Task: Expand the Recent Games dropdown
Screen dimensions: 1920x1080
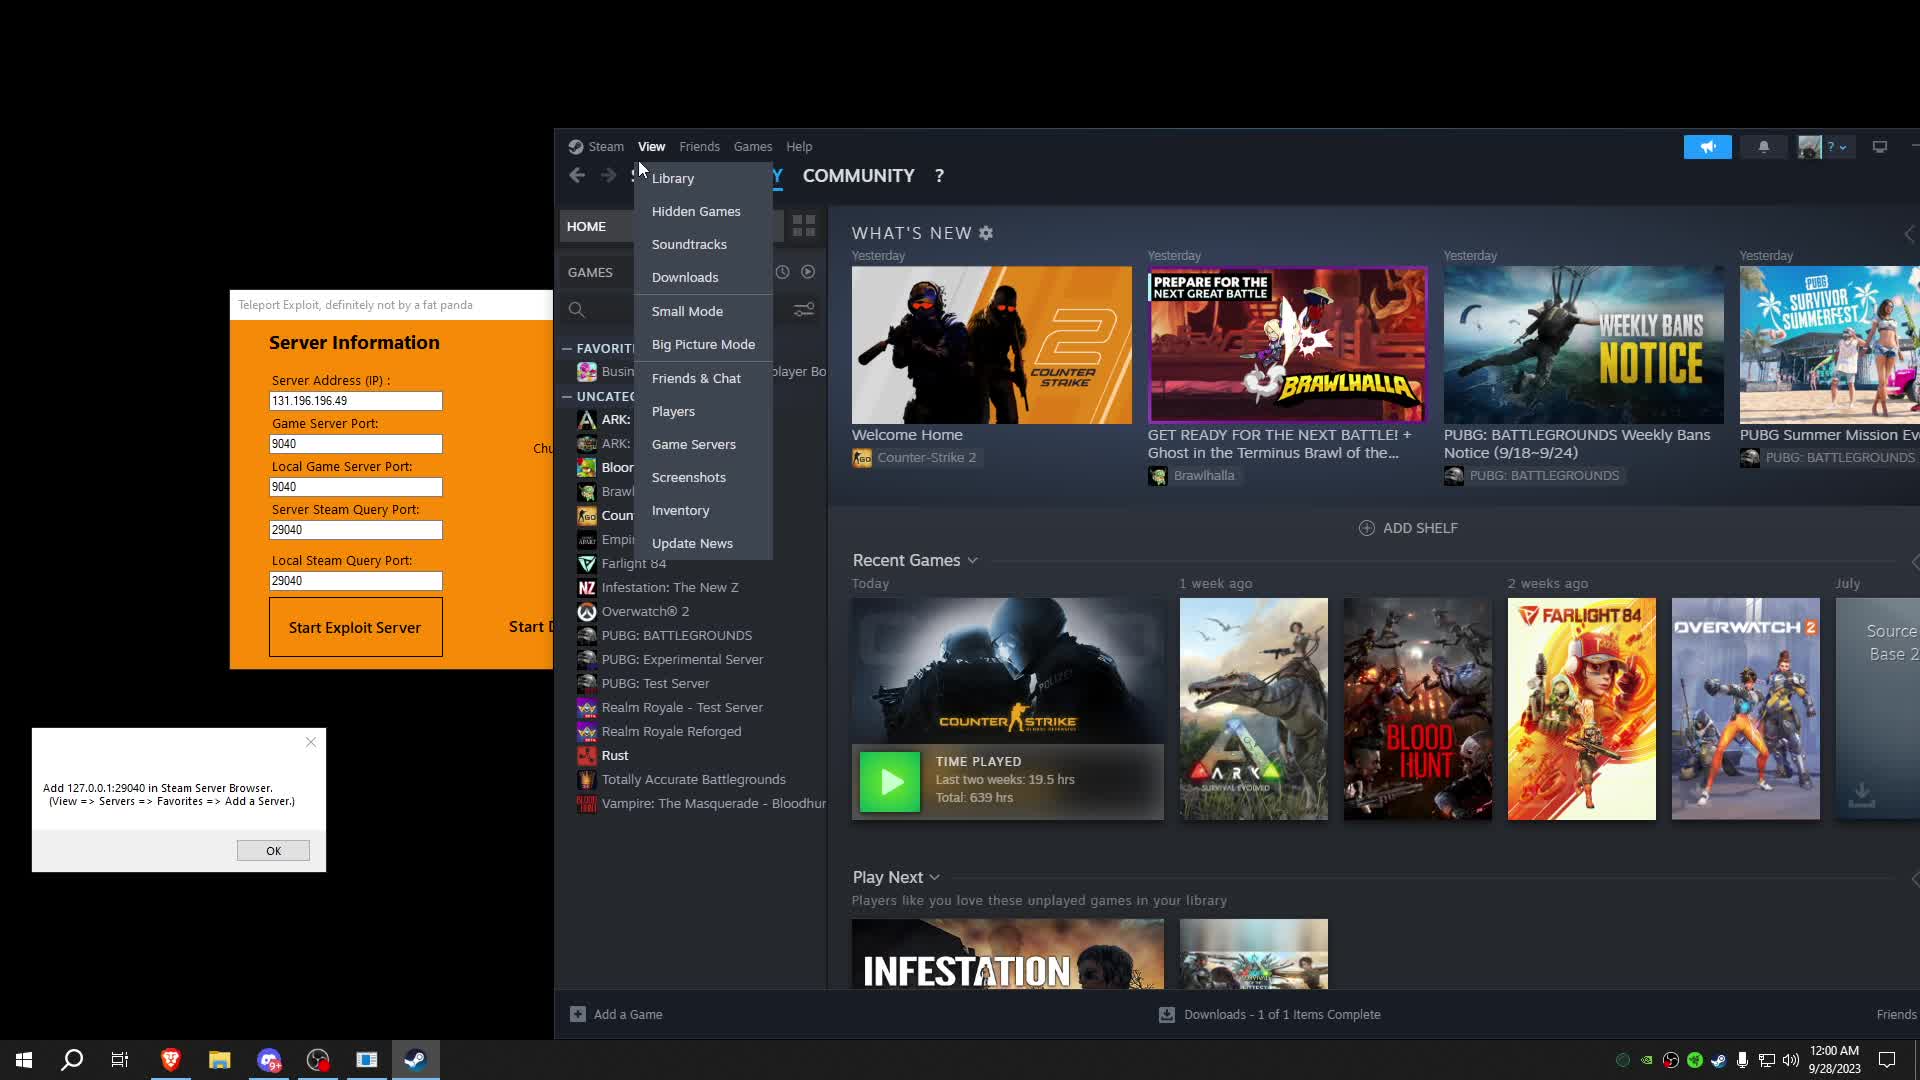Action: 972,561
